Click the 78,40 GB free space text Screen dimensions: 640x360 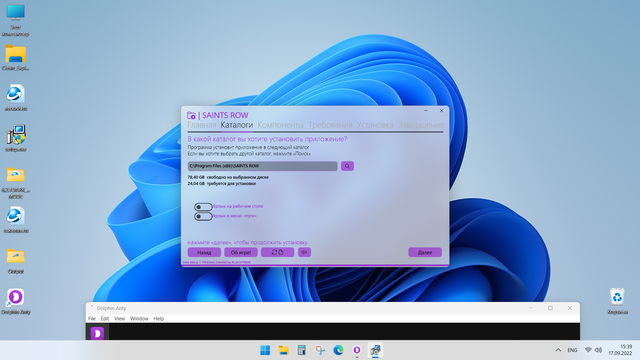pyautogui.click(x=228, y=177)
